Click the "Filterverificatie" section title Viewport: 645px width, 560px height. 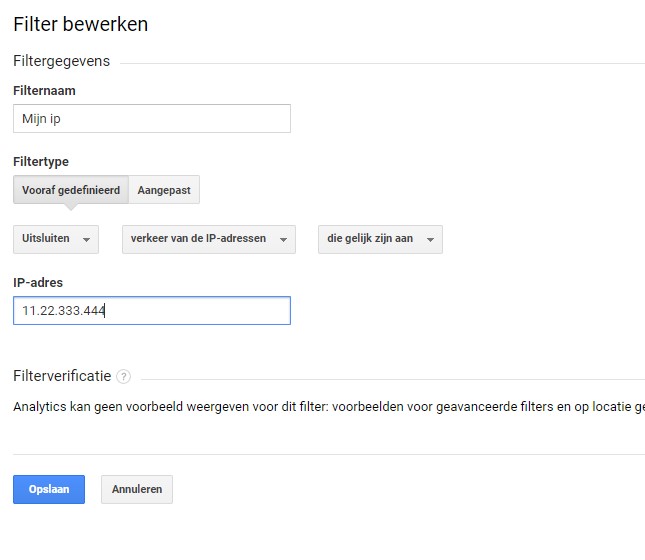pos(62,376)
